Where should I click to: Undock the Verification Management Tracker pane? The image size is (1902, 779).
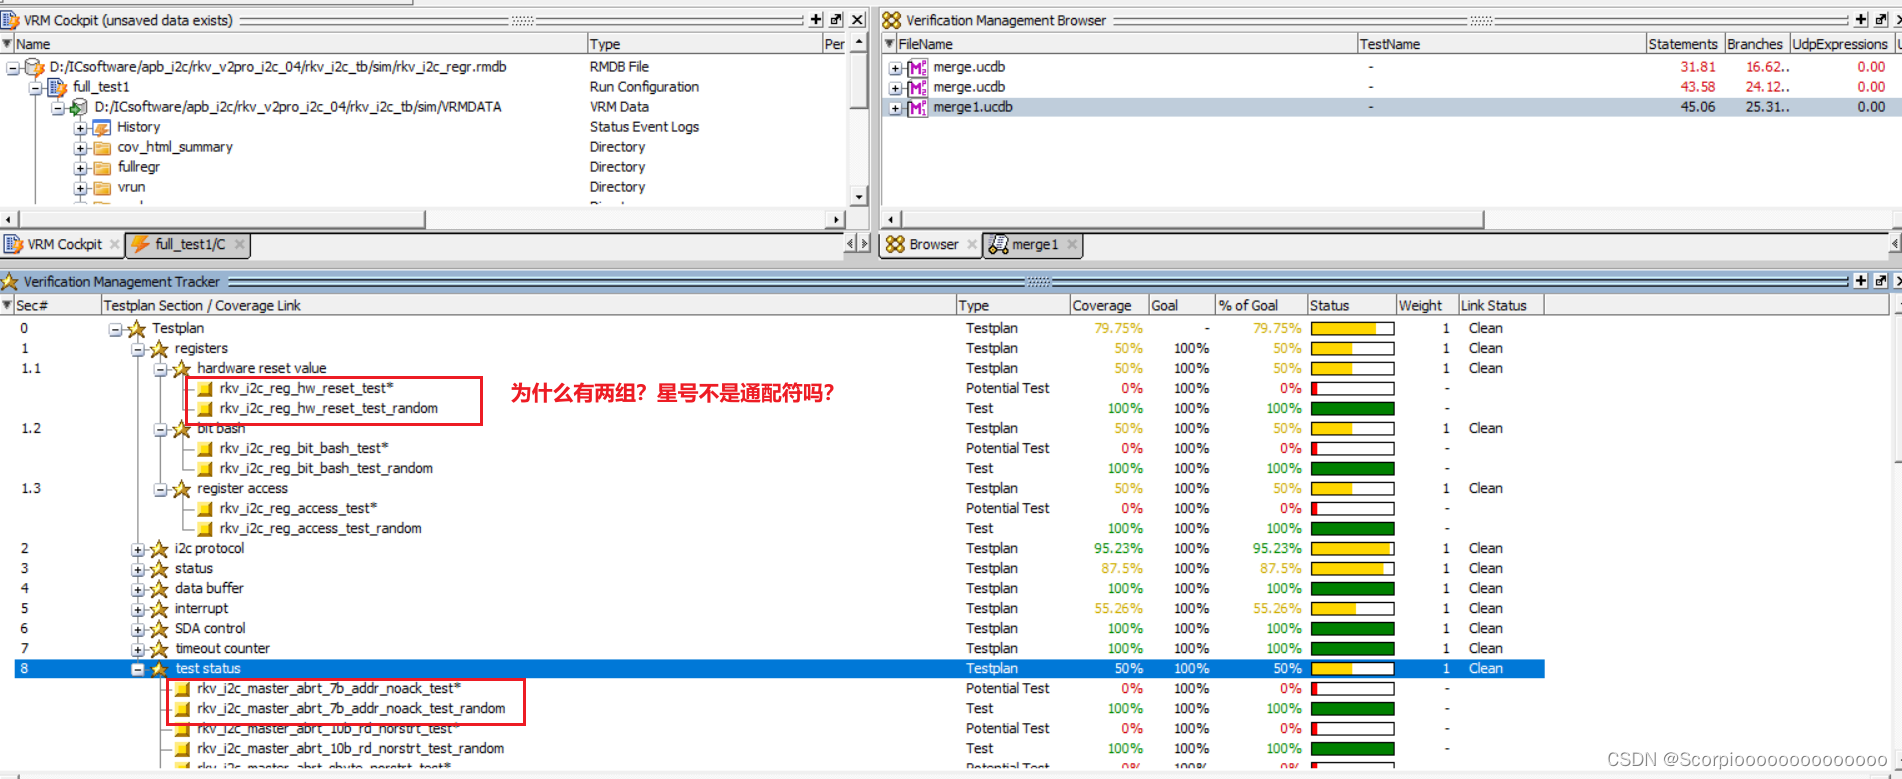pos(1881,282)
